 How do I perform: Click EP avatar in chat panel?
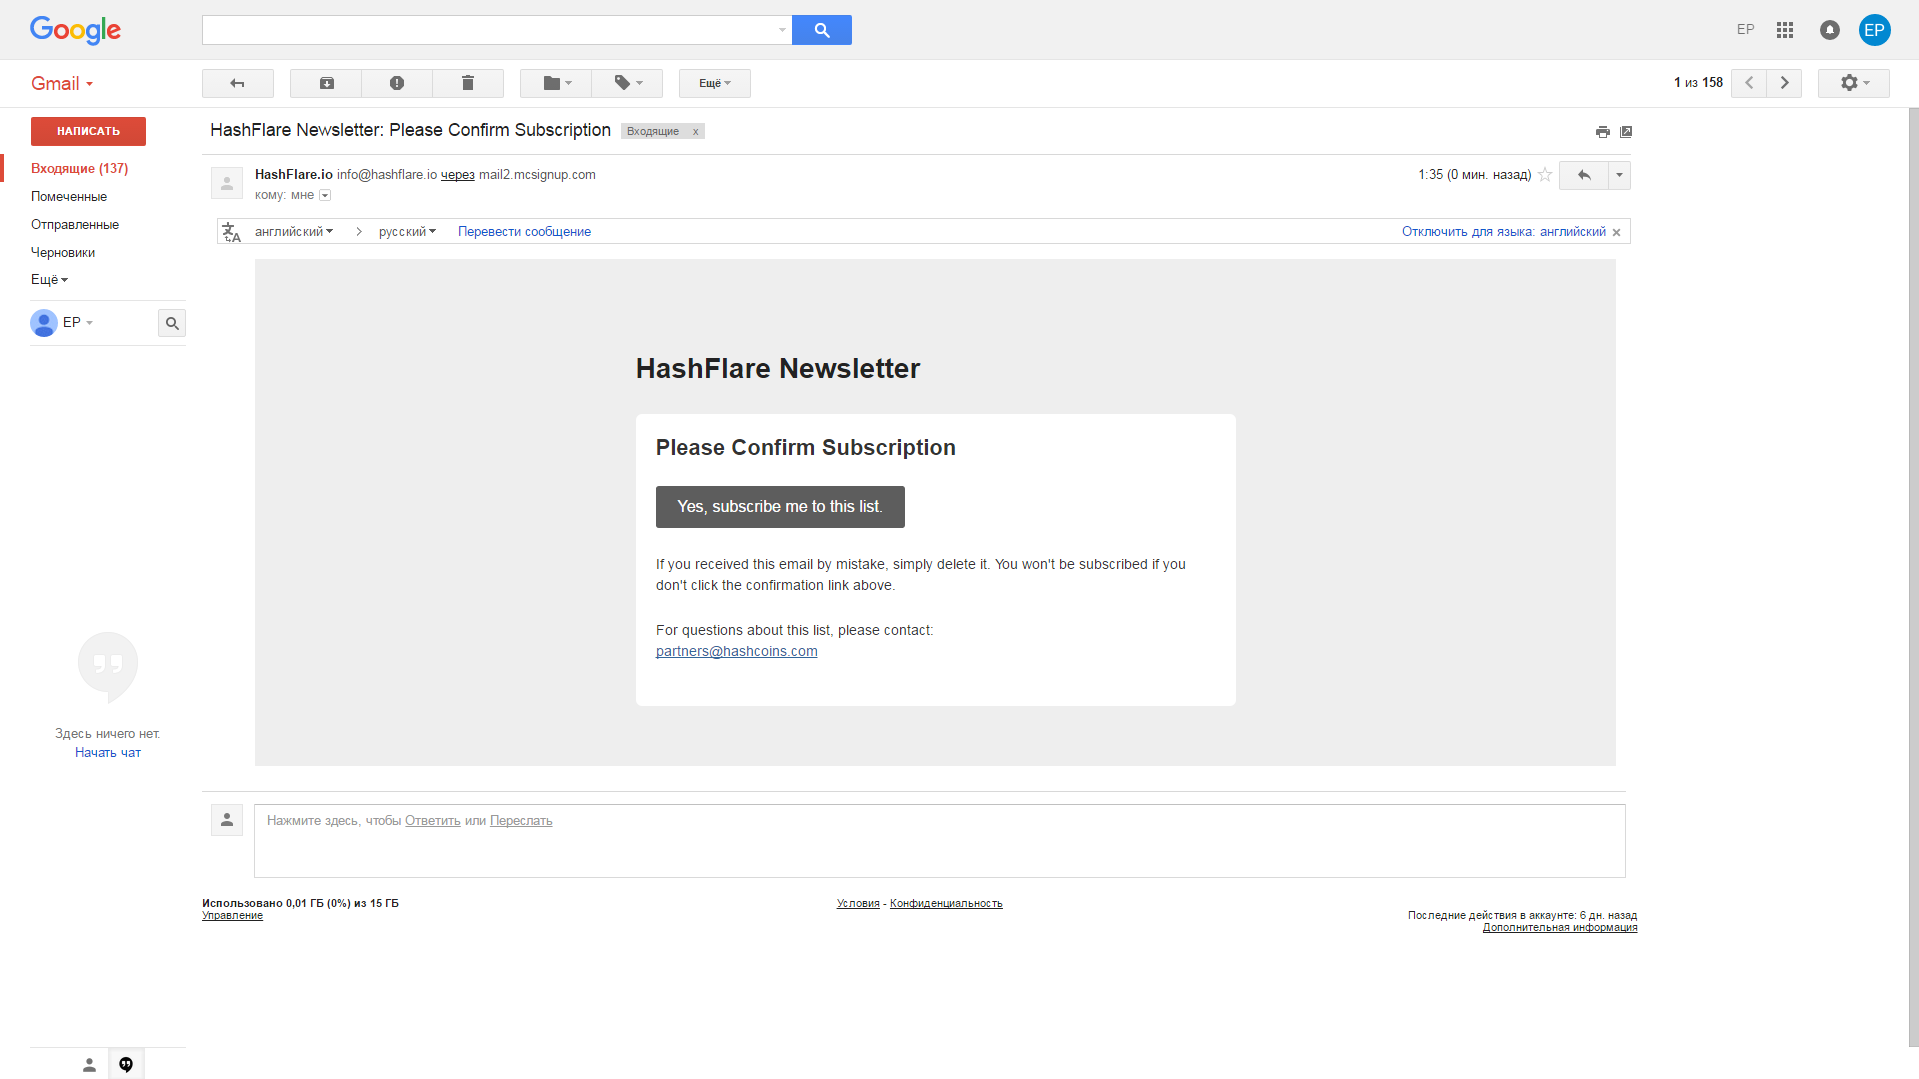pos(44,323)
